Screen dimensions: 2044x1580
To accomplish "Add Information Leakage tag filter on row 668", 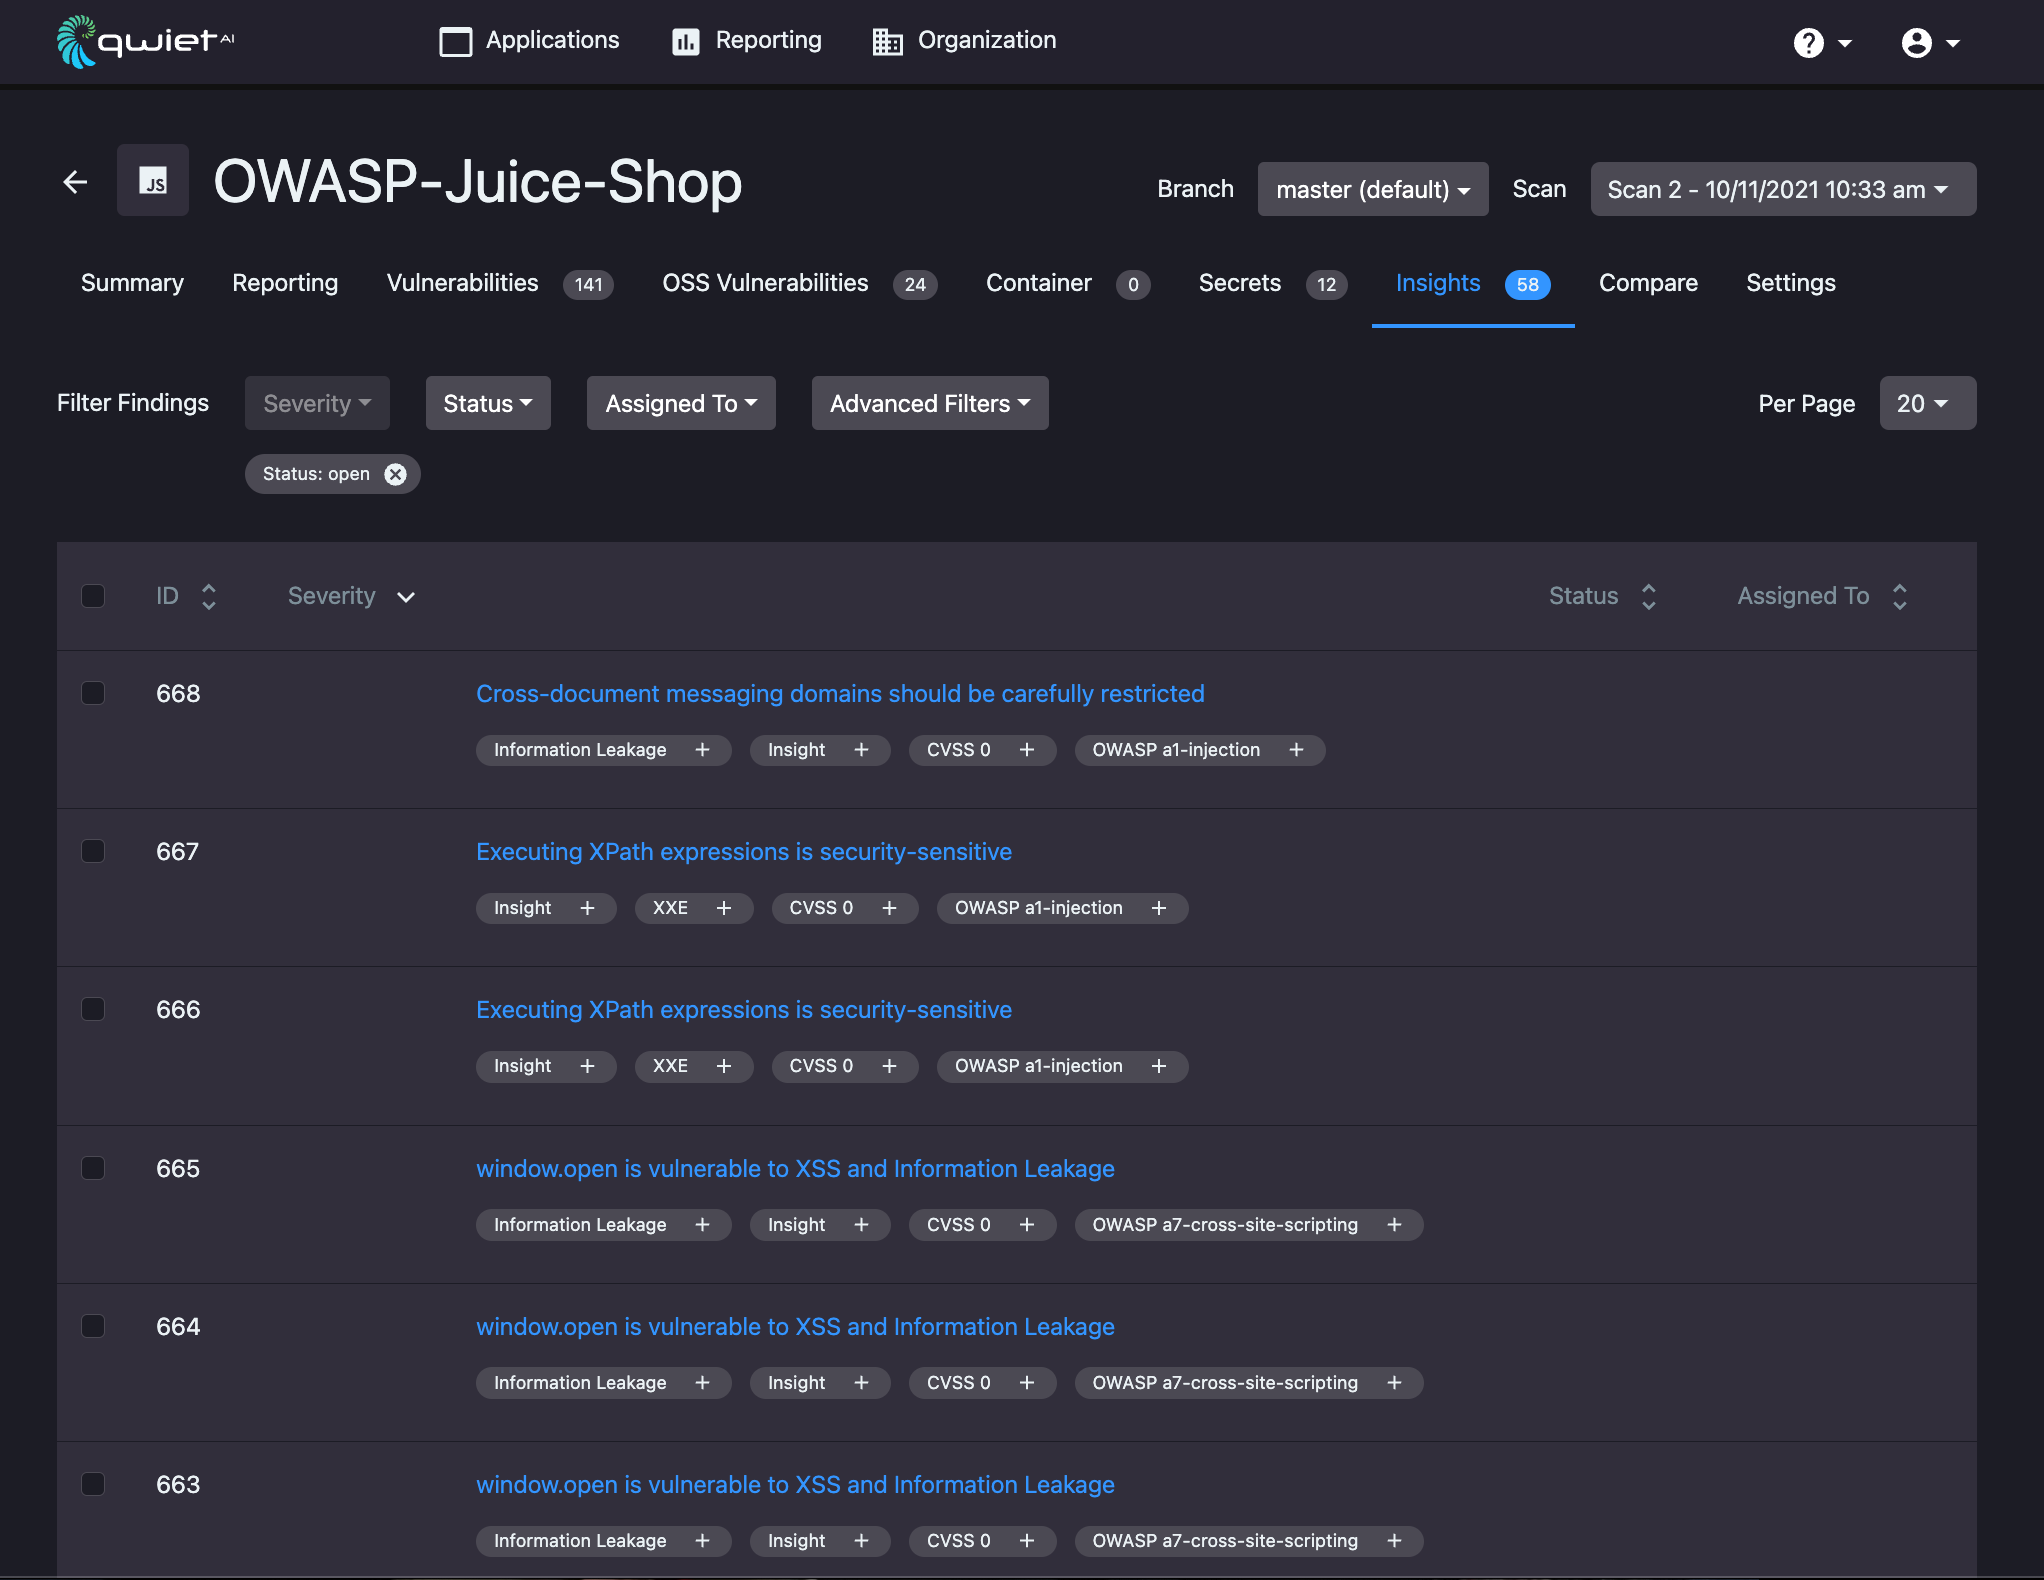I will coord(702,750).
